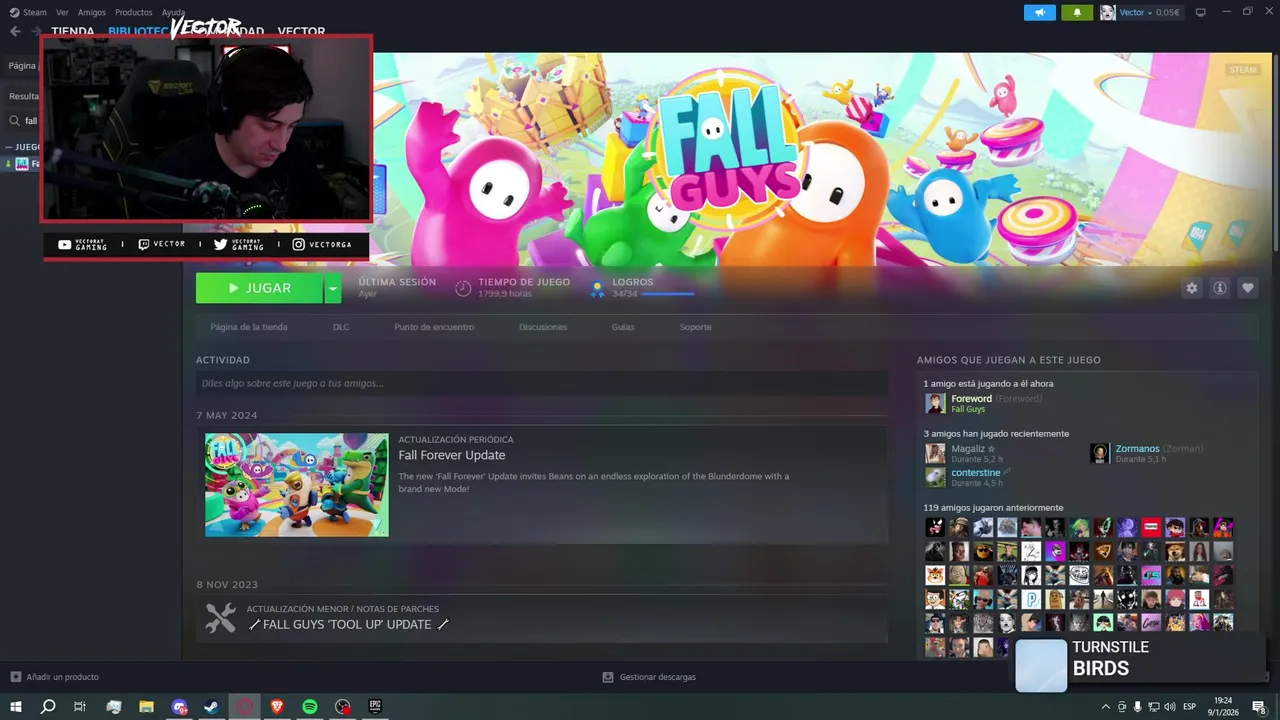Open the Fall Forever Update title
This screenshot has height=720, width=1280.
pyautogui.click(x=452, y=455)
